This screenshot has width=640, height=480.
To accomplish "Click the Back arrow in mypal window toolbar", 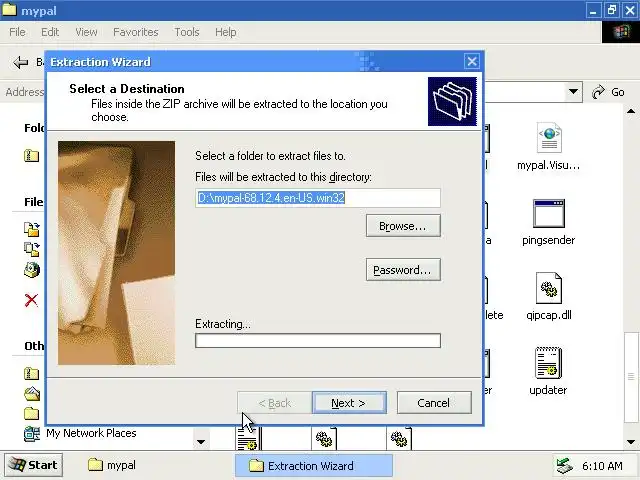I will click(20, 62).
